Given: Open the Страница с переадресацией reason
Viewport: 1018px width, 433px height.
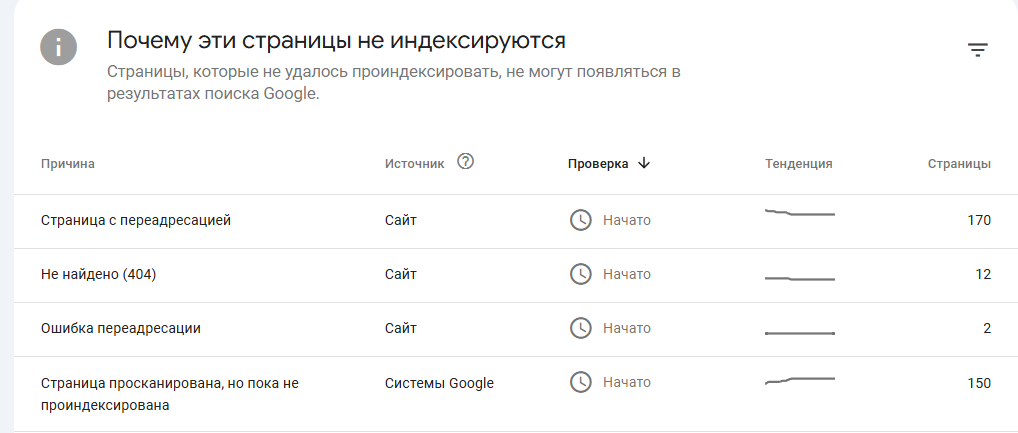Looking at the screenshot, I should pyautogui.click(x=136, y=220).
